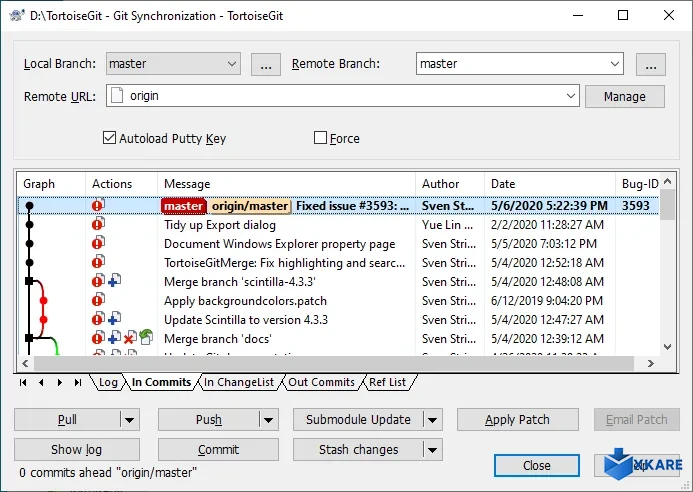Open the Push button dropdown arrow
The image size is (693, 492).
point(268,420)
